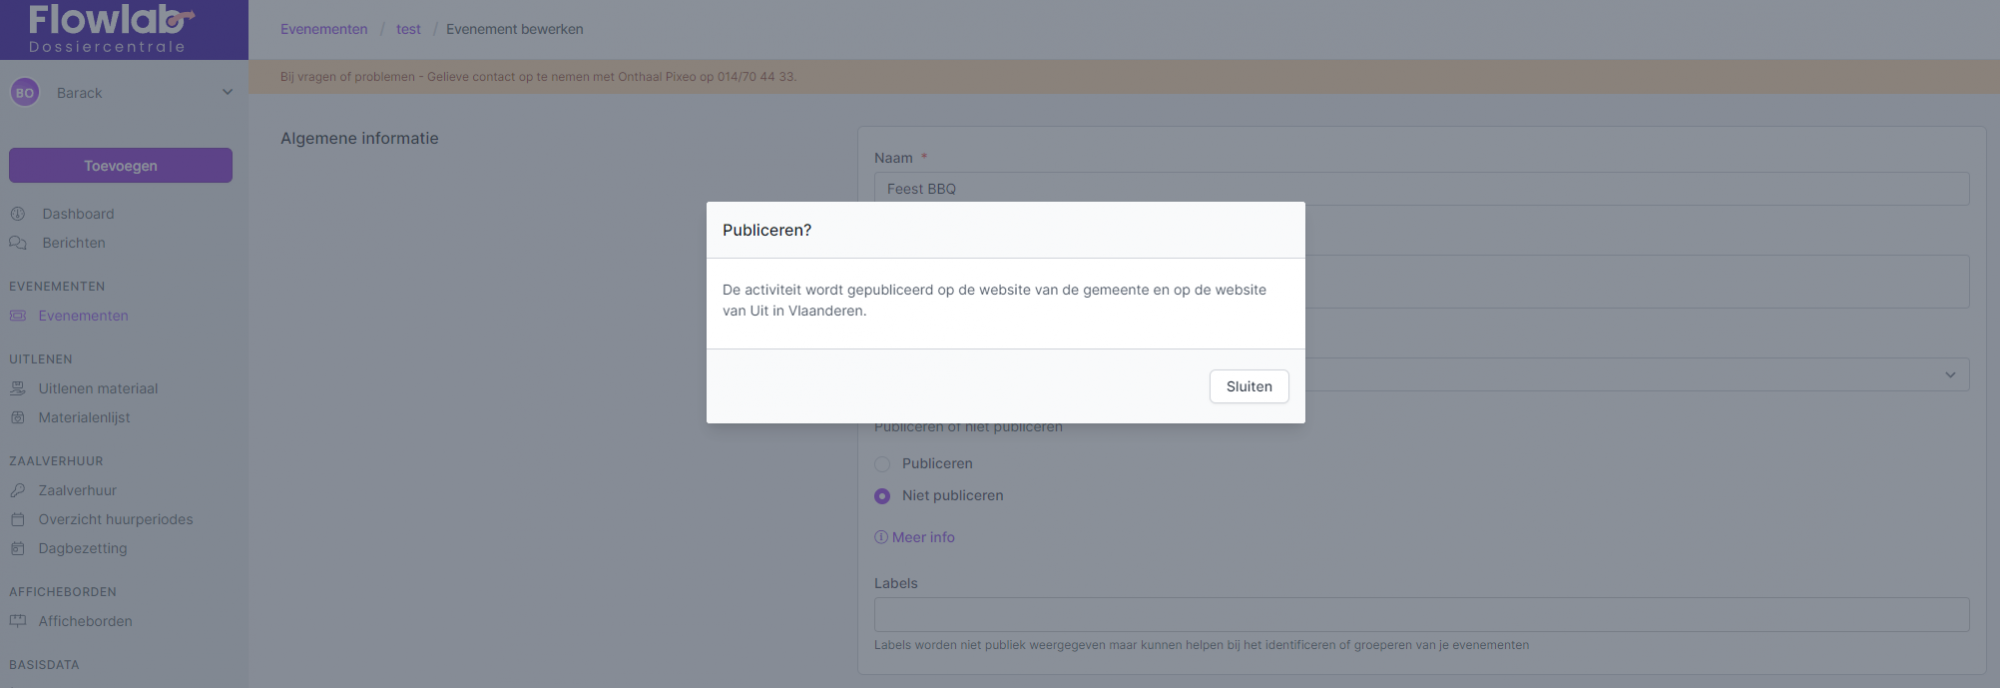Viewport: 2000px width, 688px height.
Task: Click into the Labels input field
Action: tap(1420, 614)
